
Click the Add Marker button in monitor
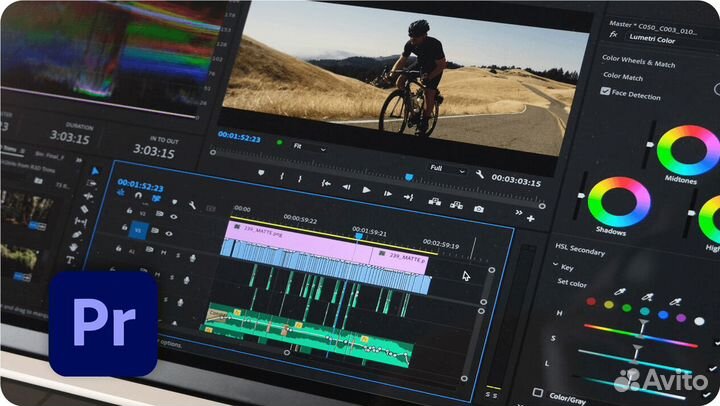pyautogui.click(x=261, y=174)
